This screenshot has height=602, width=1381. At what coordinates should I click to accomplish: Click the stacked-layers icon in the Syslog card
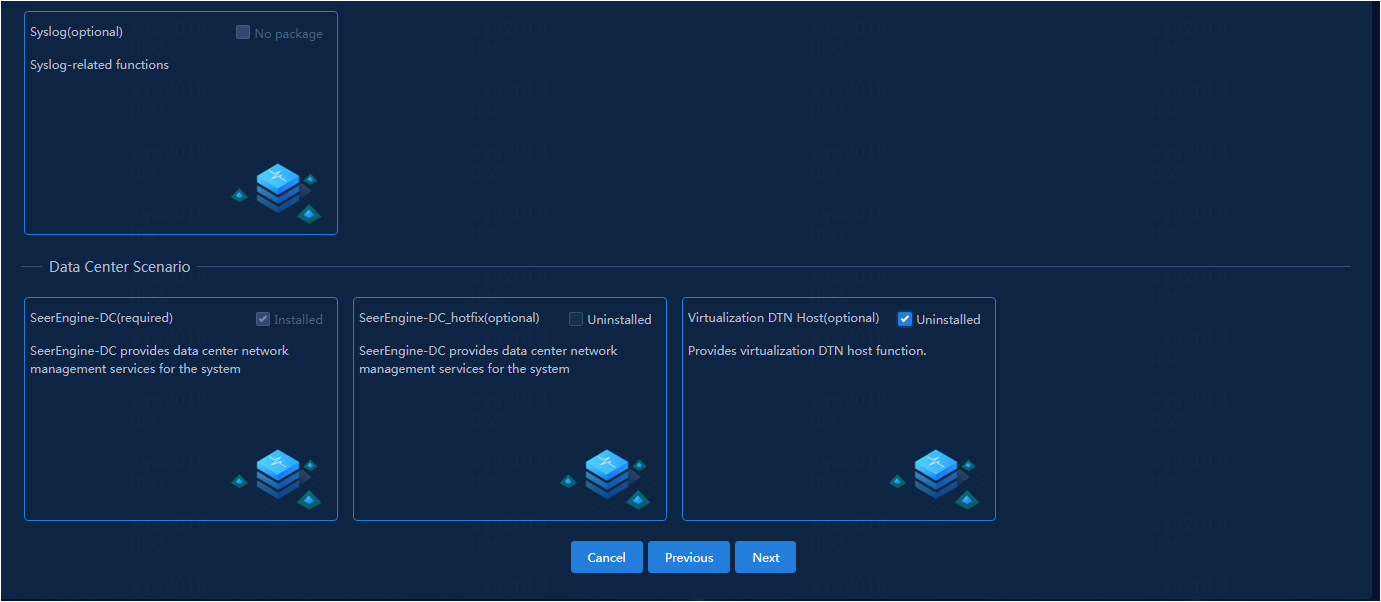(277, 192)
